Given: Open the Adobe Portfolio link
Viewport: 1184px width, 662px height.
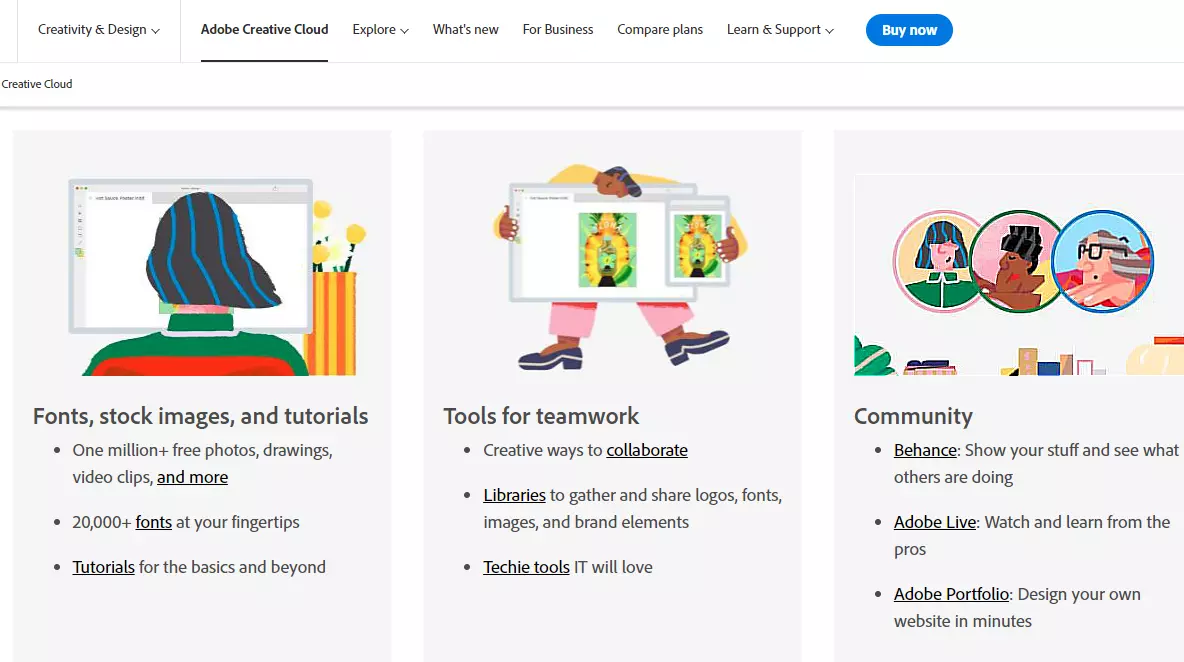Looking at the screenshot, I should coord(951,594).
